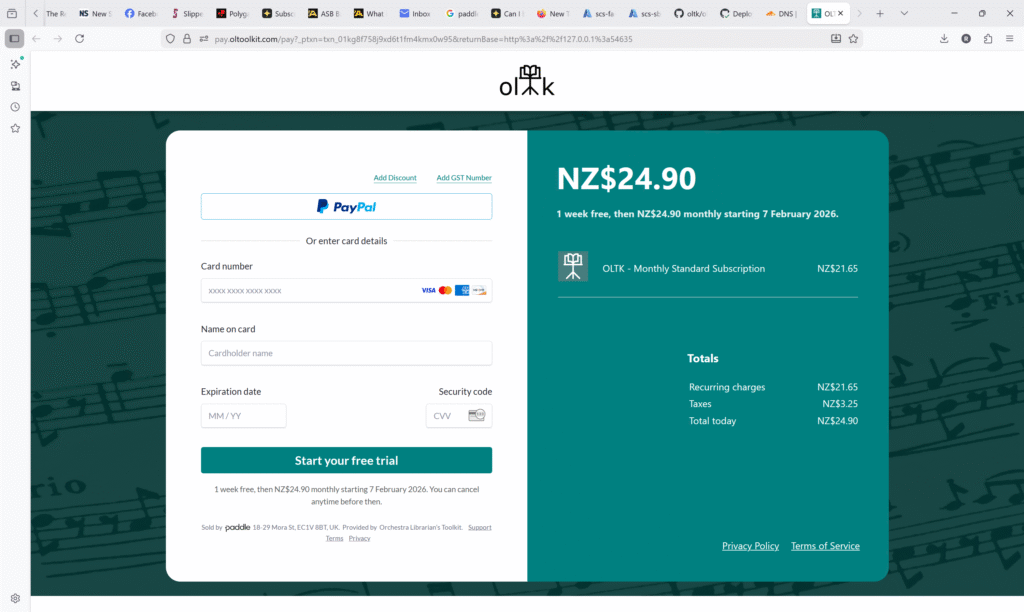
Task: Click the browser reload icon
Action: [80, 39]
